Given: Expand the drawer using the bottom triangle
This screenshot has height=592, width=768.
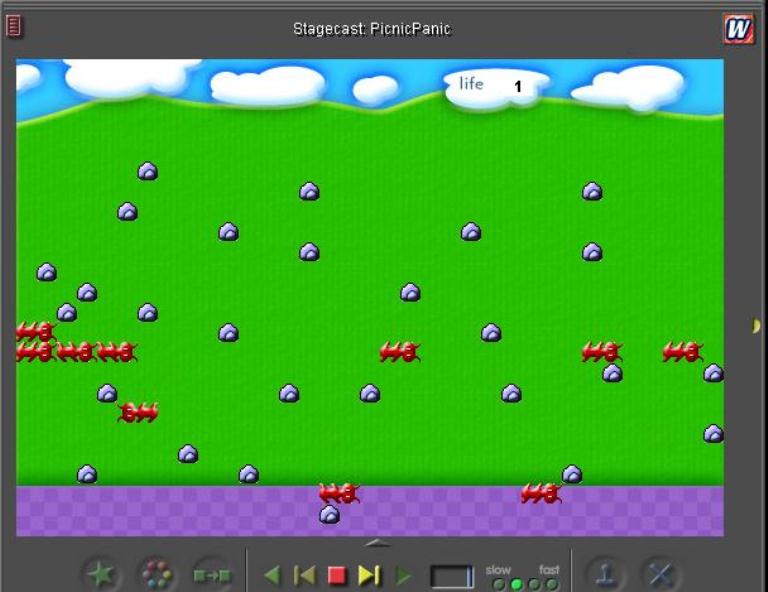Looking at the screenshot, I should 377,543.
